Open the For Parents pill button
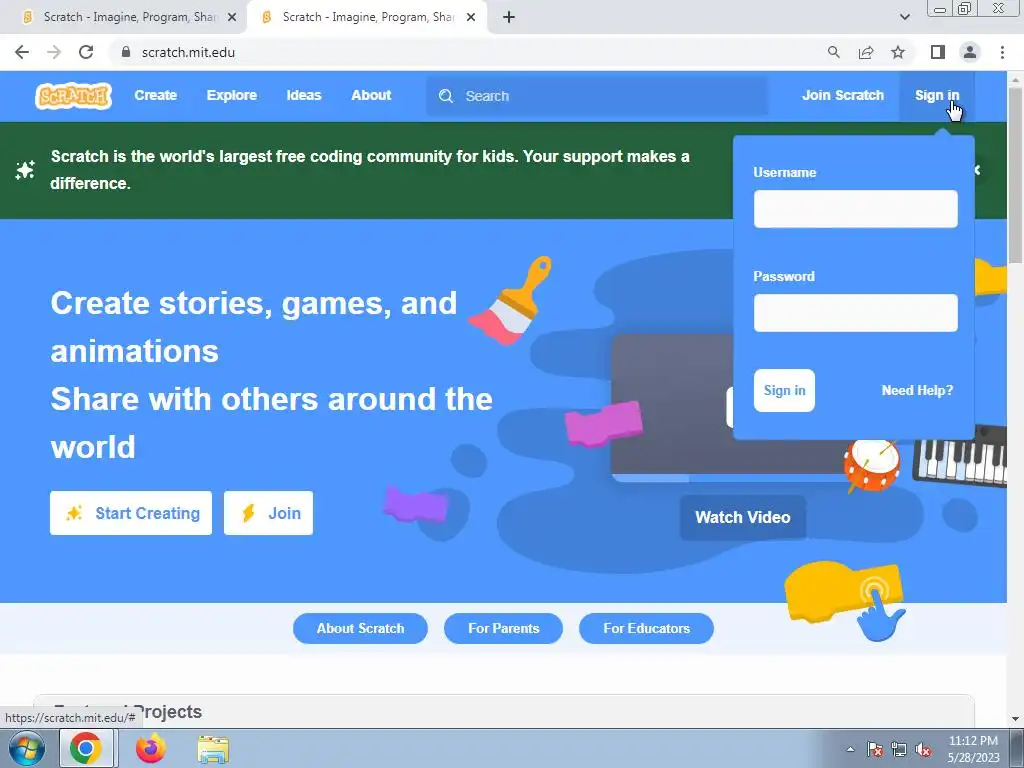Screen dimensions: 1024x768 pyautogui.click(x=504, y=628)
